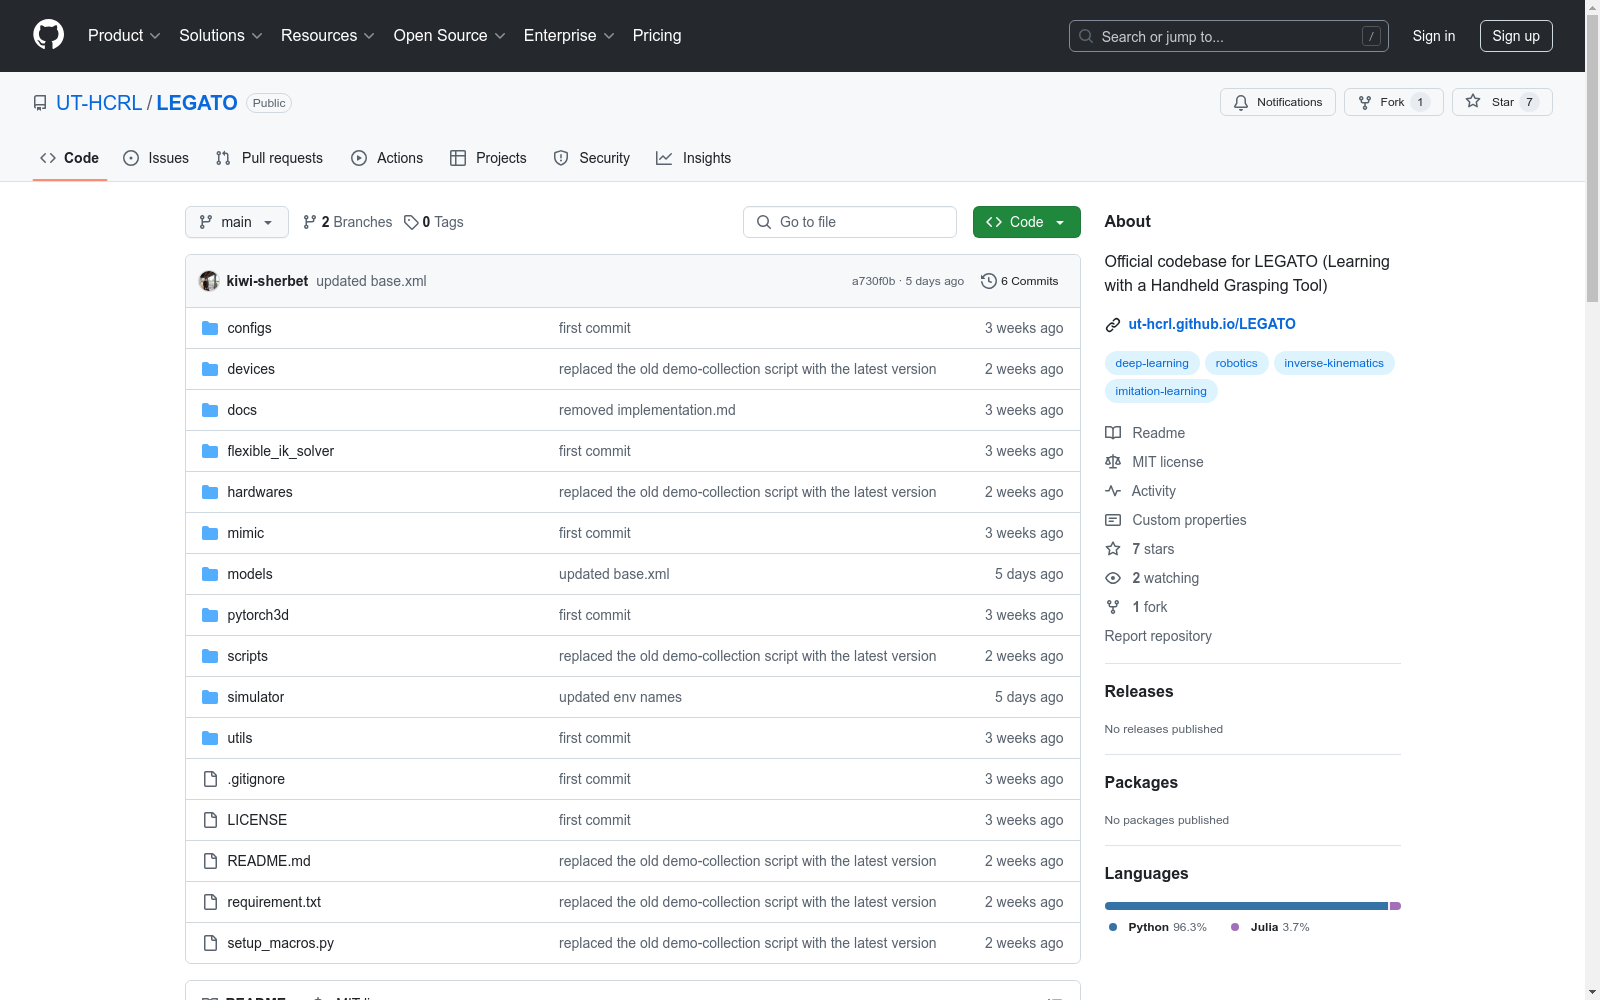This screenshot has width=1600, height=1000.
Task: Open the Pricing link
Action: click(657, 35)
